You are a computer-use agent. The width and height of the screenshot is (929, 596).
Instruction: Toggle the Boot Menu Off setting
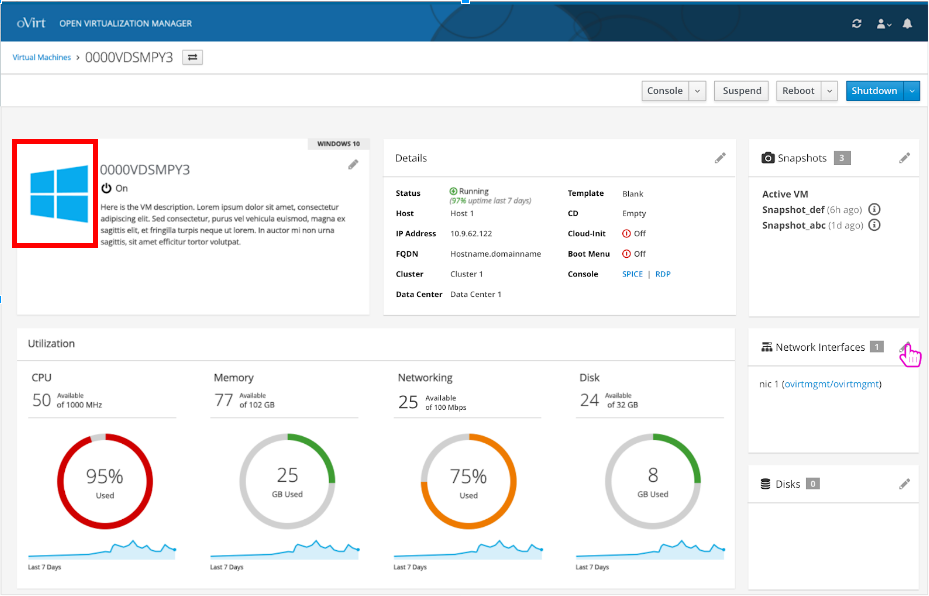(630, 253)
